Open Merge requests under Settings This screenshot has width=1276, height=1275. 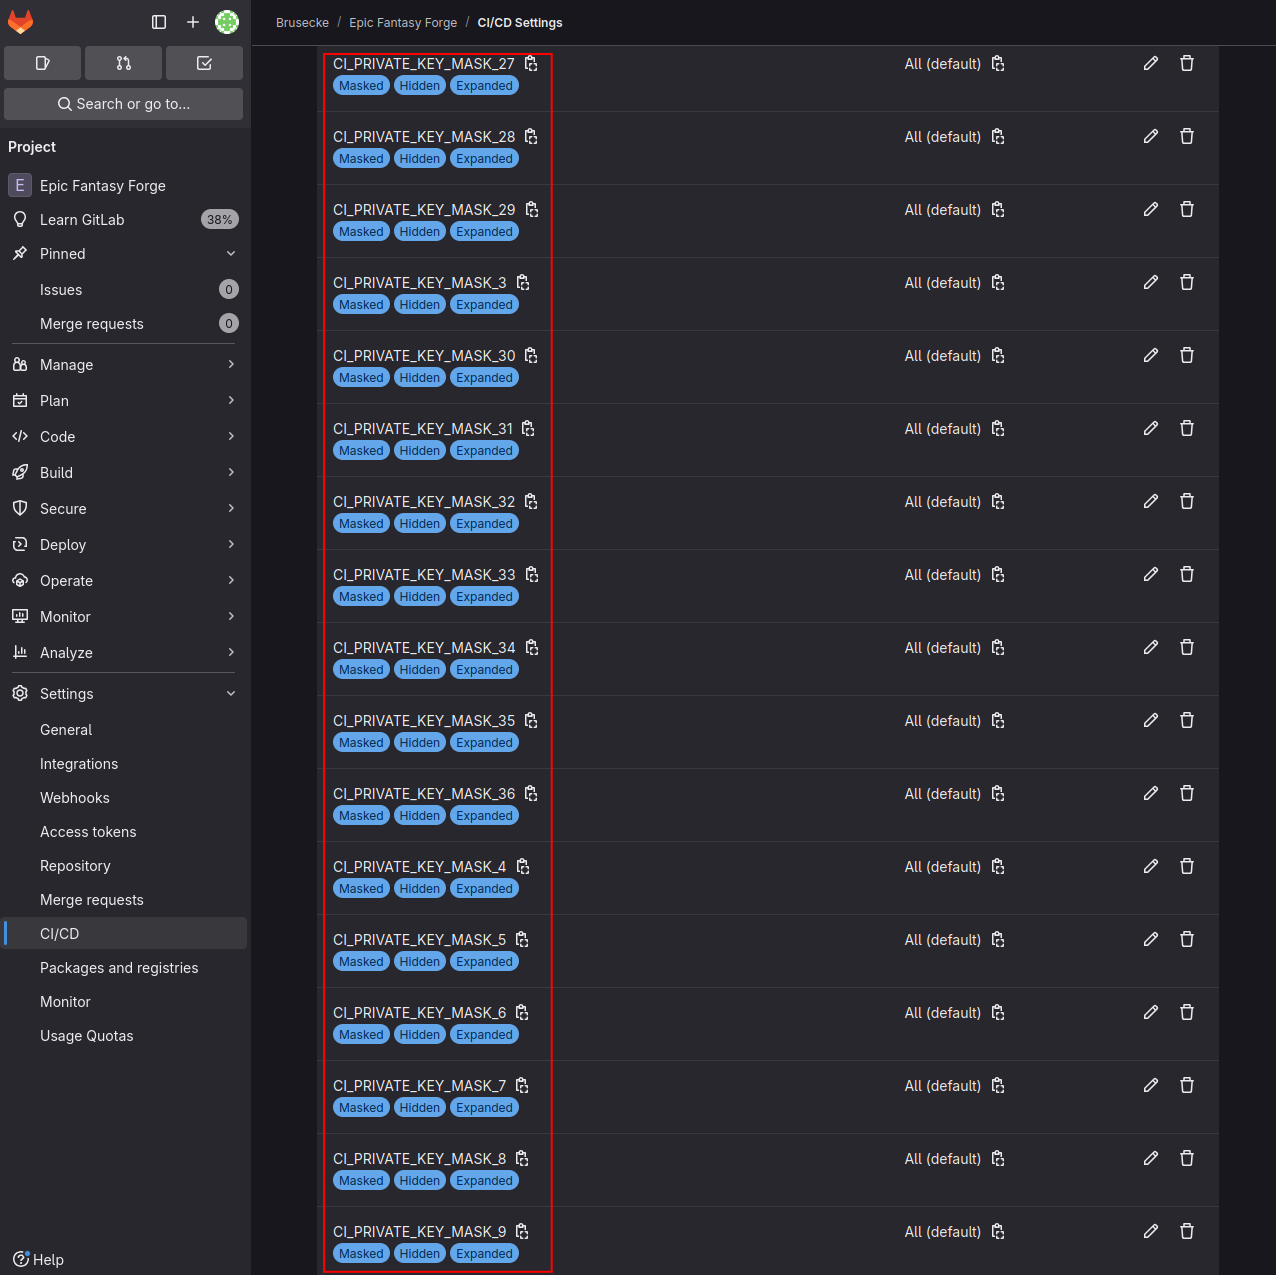(125, 900)
